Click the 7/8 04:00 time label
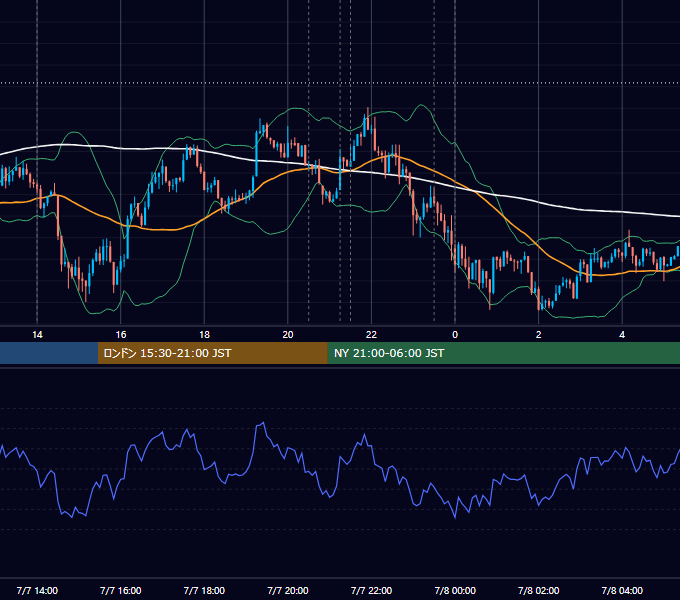This screenshot has height=600, width=680. tap(622, 590)
